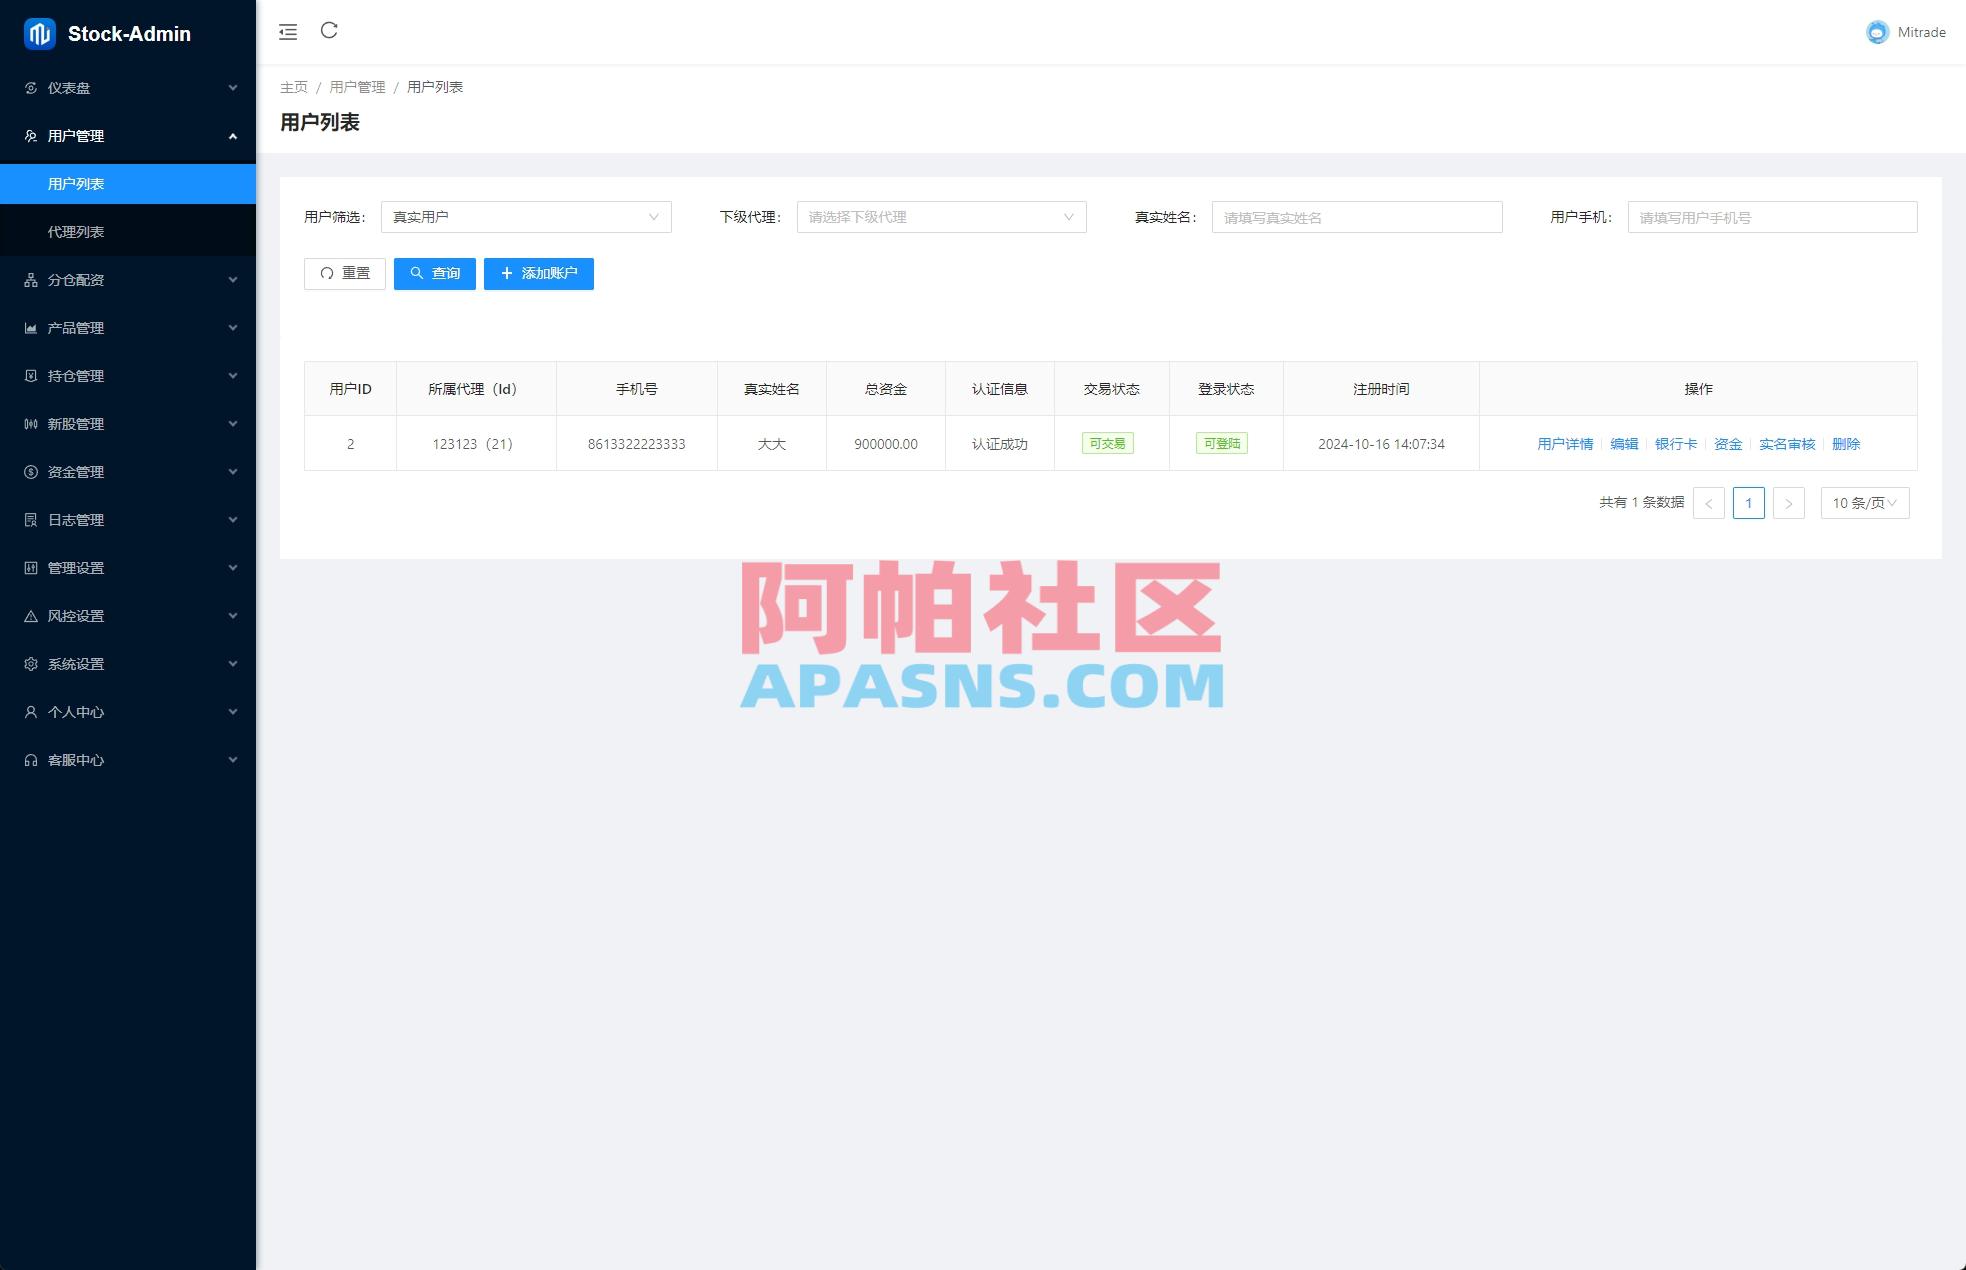Screen dimensions: 1966x1270
Task: Collapse the sidebar using the indent icon
Action: click(288, 31)
